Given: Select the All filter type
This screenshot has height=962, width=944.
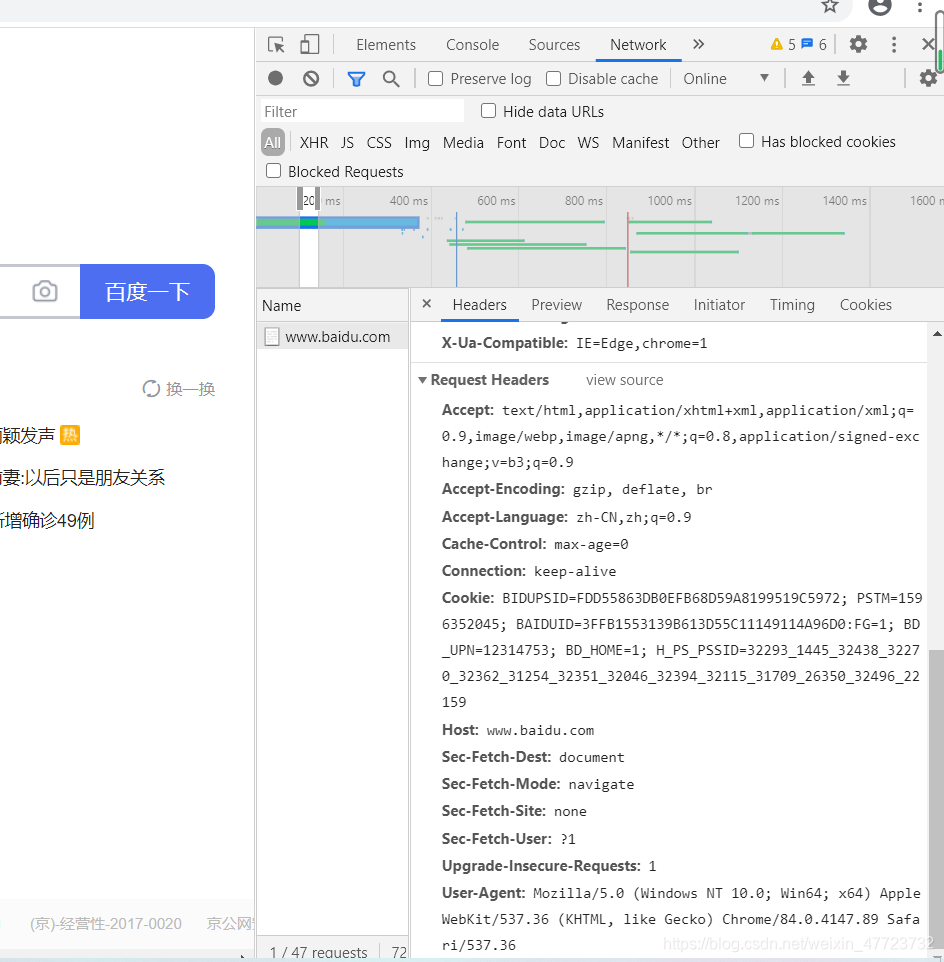Looking at the screenshot, I should tap(272, 142).
